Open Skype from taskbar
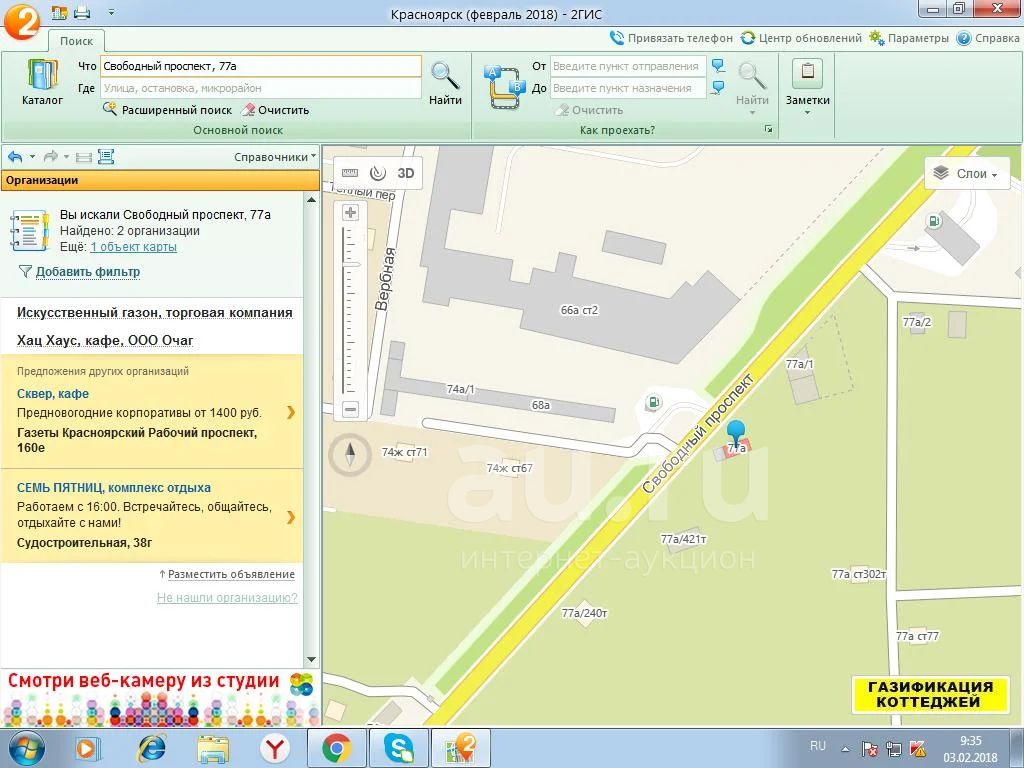 tap(398, 748)
